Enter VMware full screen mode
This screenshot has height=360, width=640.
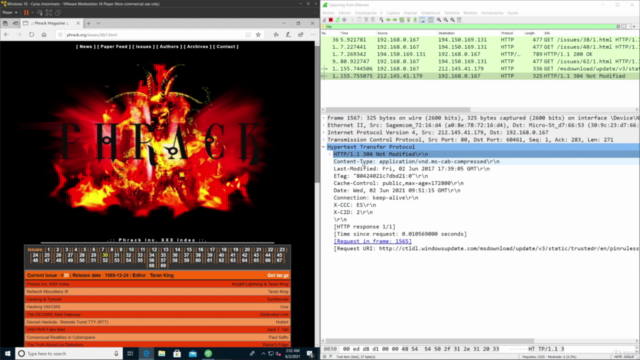tap(49, 13)
